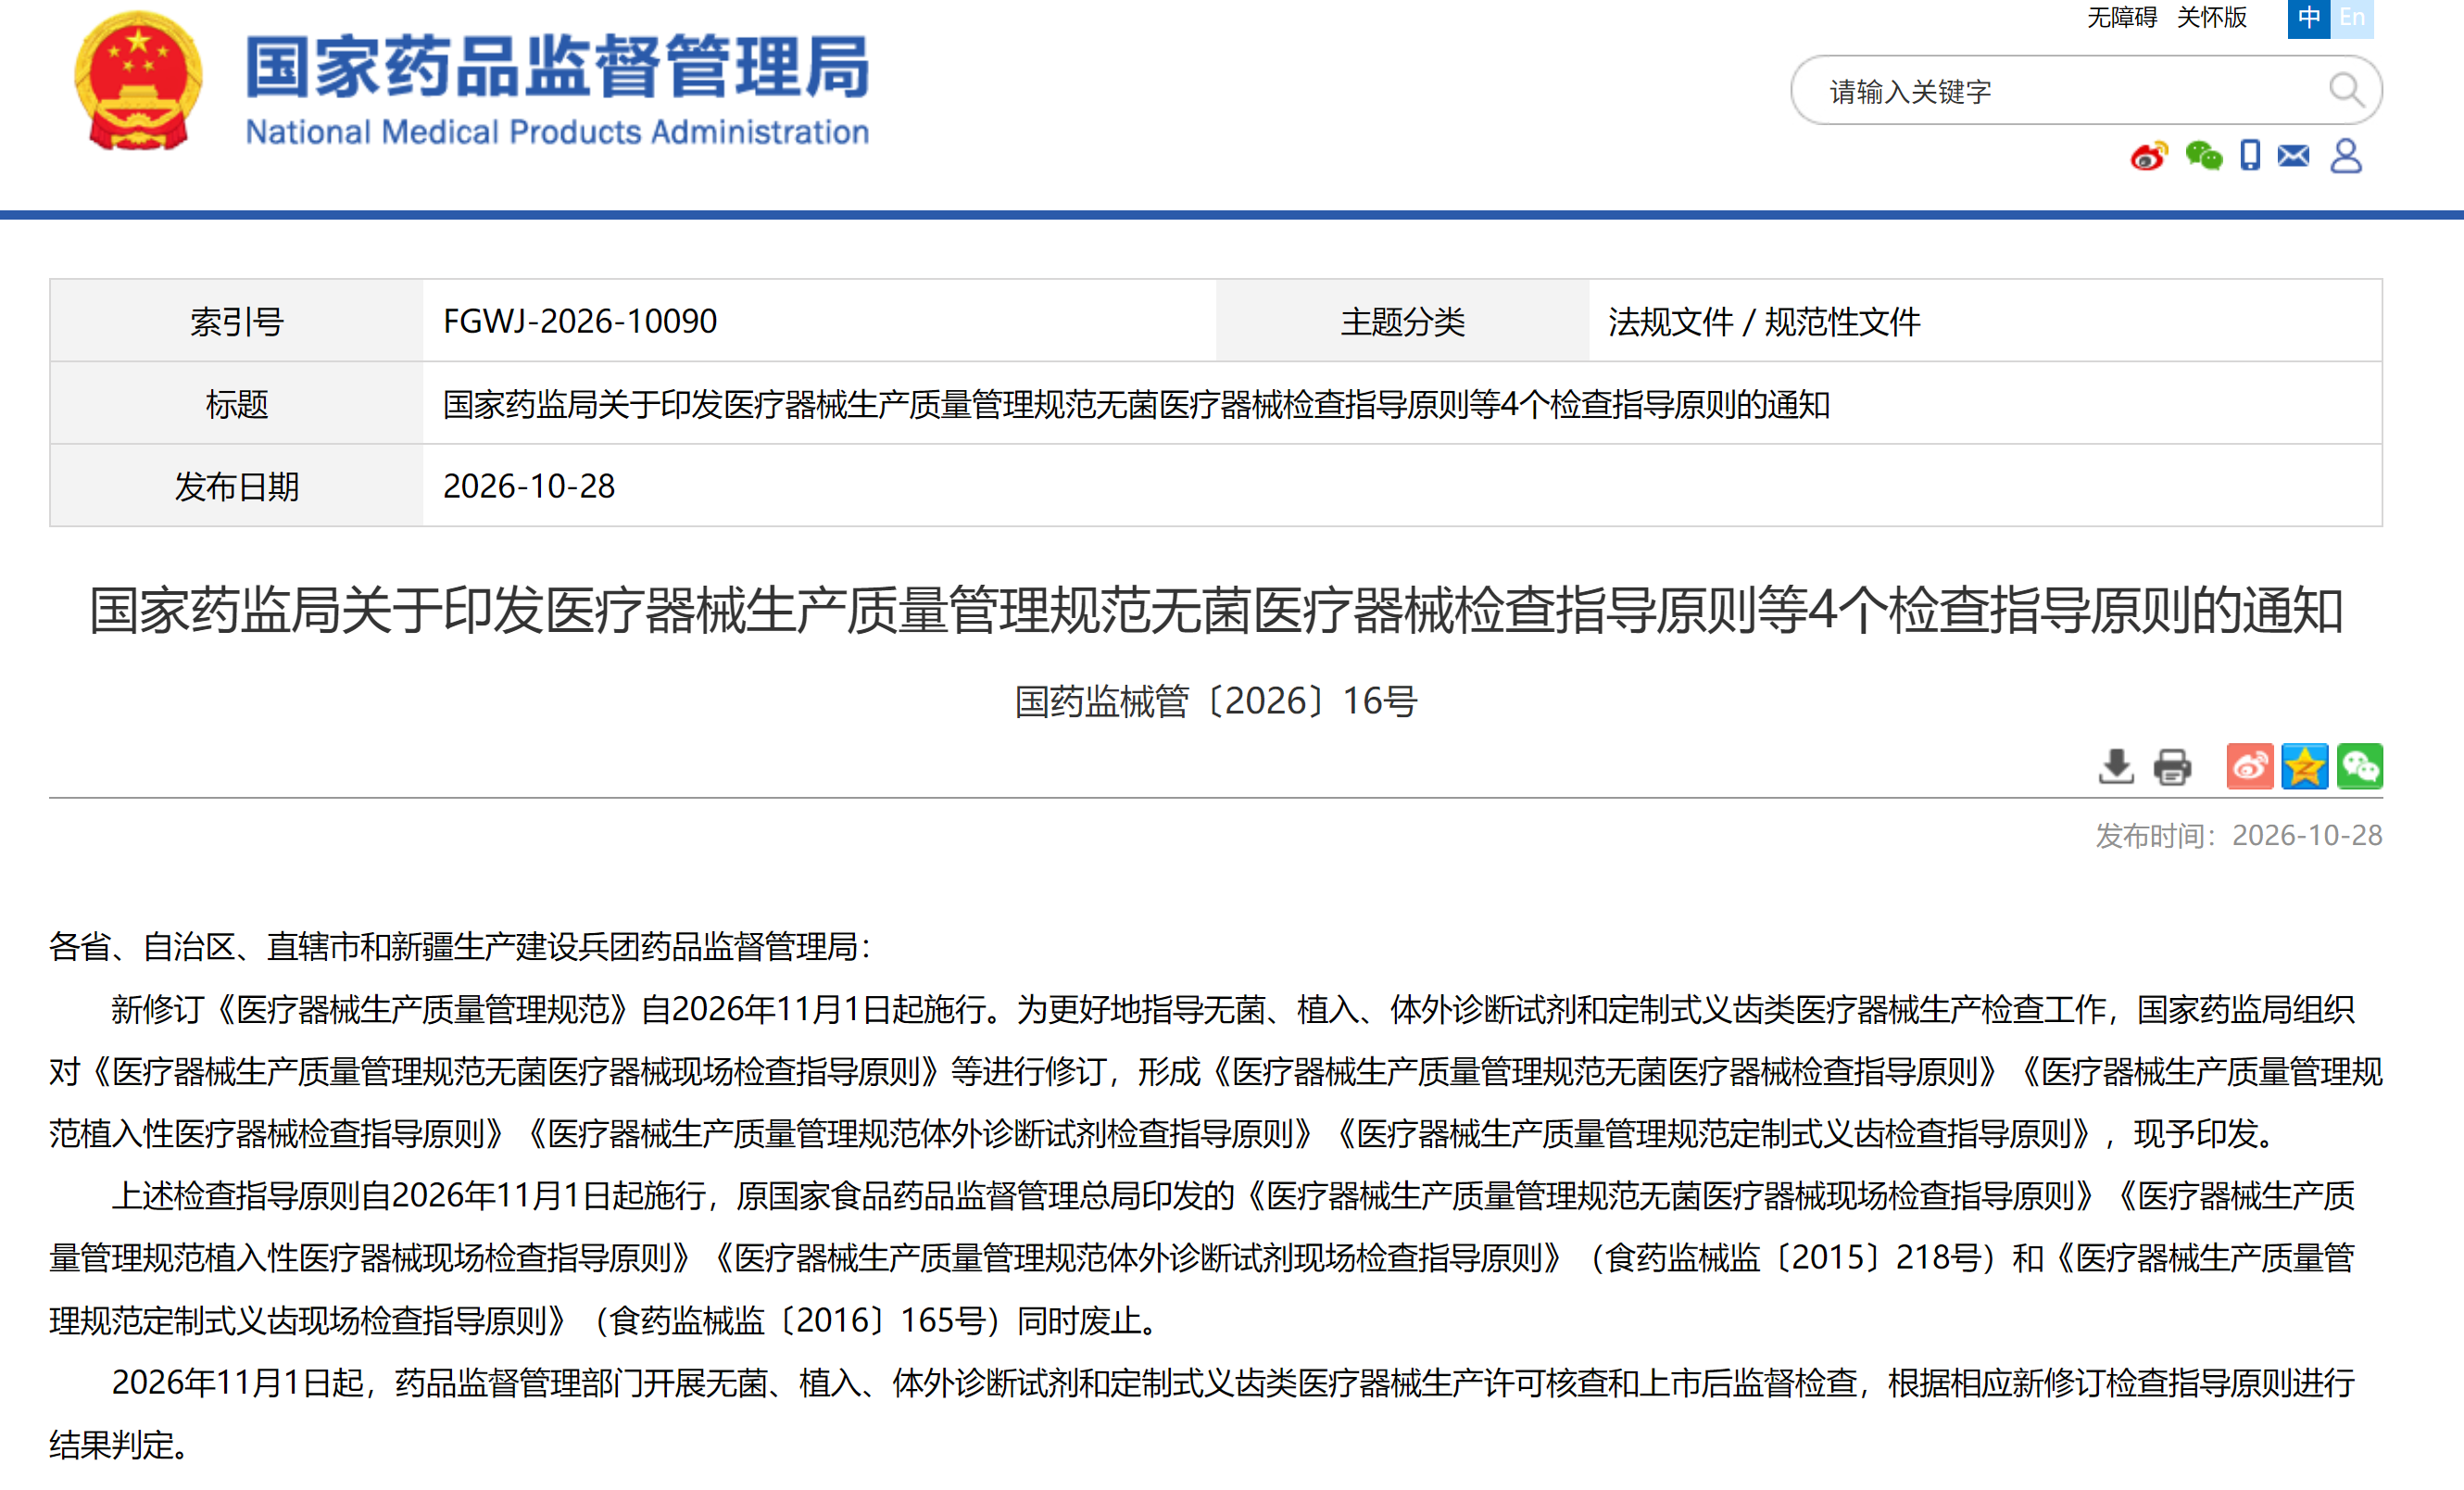Click the 发布时间：2026-10-28 line
The width and height of the screenshot is (2464, 1490).
tap(2239, 835)
